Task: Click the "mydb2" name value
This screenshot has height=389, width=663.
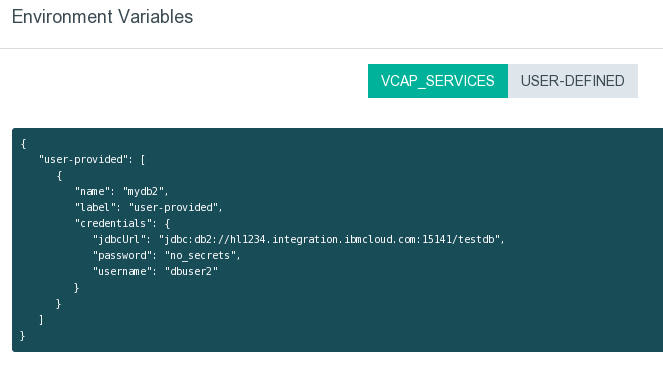Action: 143,192
